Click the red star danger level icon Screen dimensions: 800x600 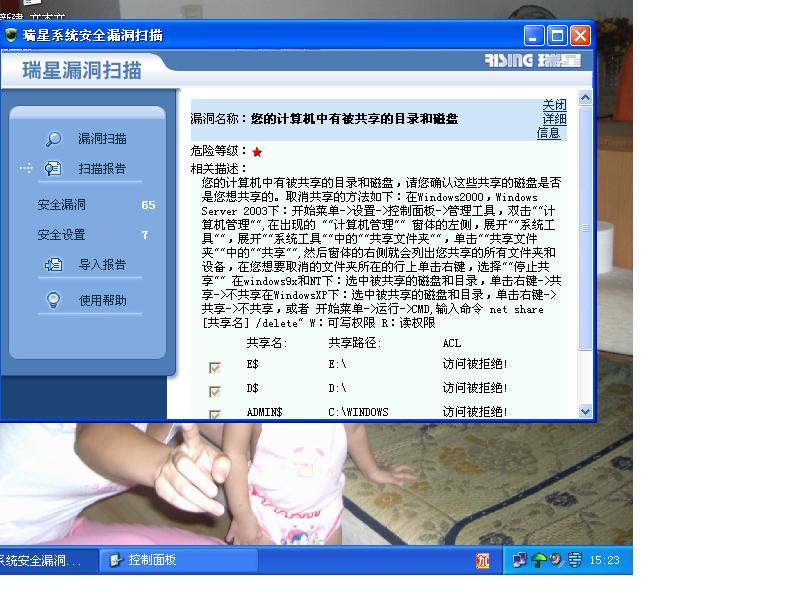257,152
